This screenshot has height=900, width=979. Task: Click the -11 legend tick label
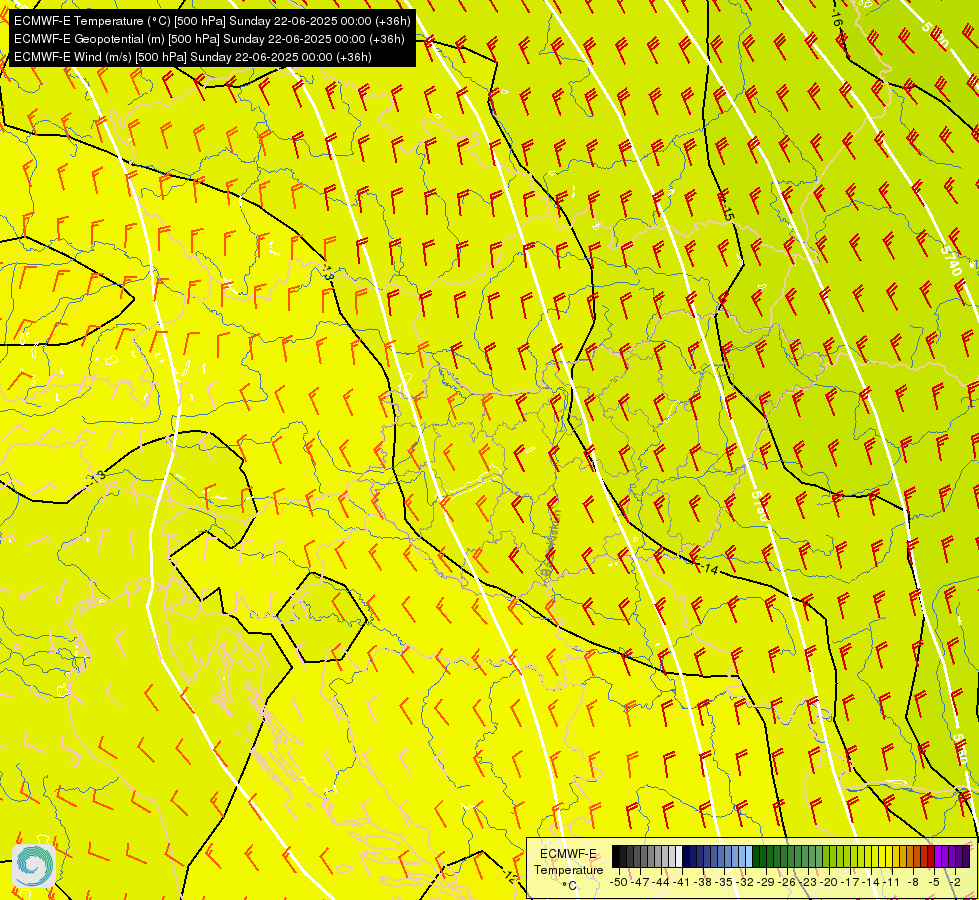(x=893, y=882)
